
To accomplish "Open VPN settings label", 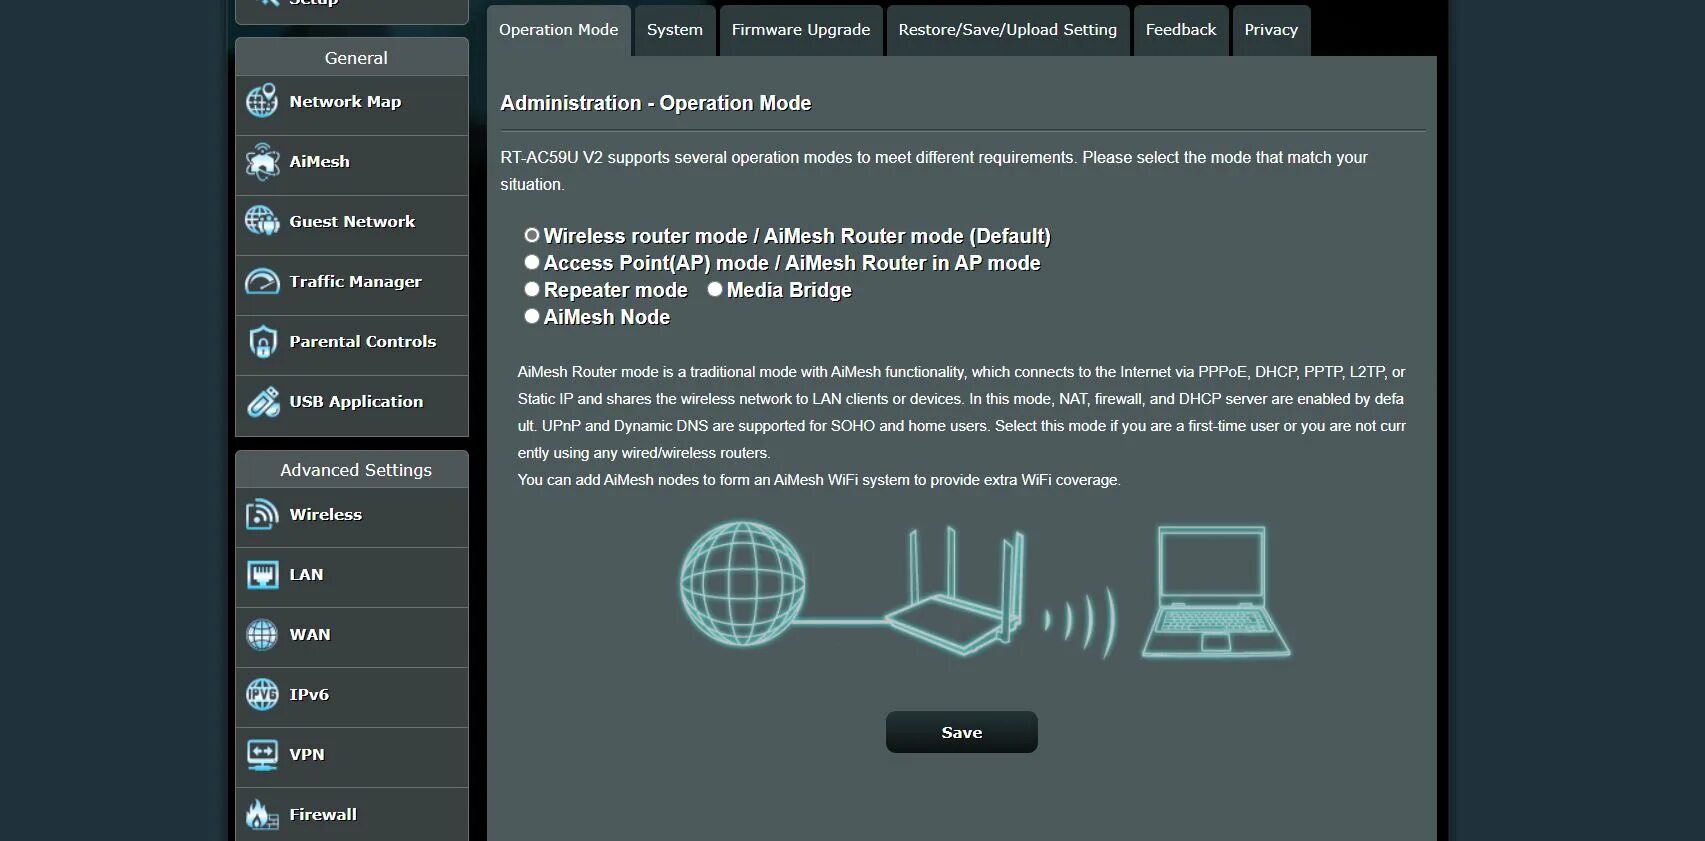I will click(x=307, y=755).
